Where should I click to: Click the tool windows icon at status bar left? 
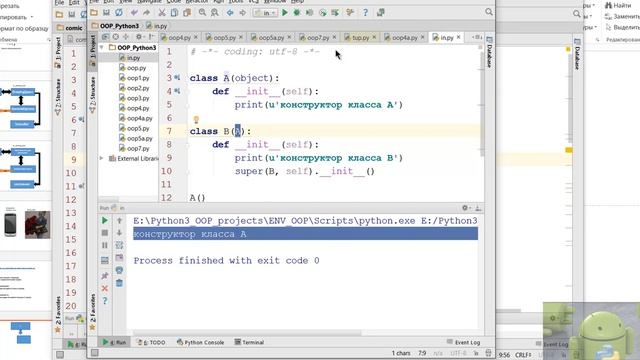pos(95,353)
